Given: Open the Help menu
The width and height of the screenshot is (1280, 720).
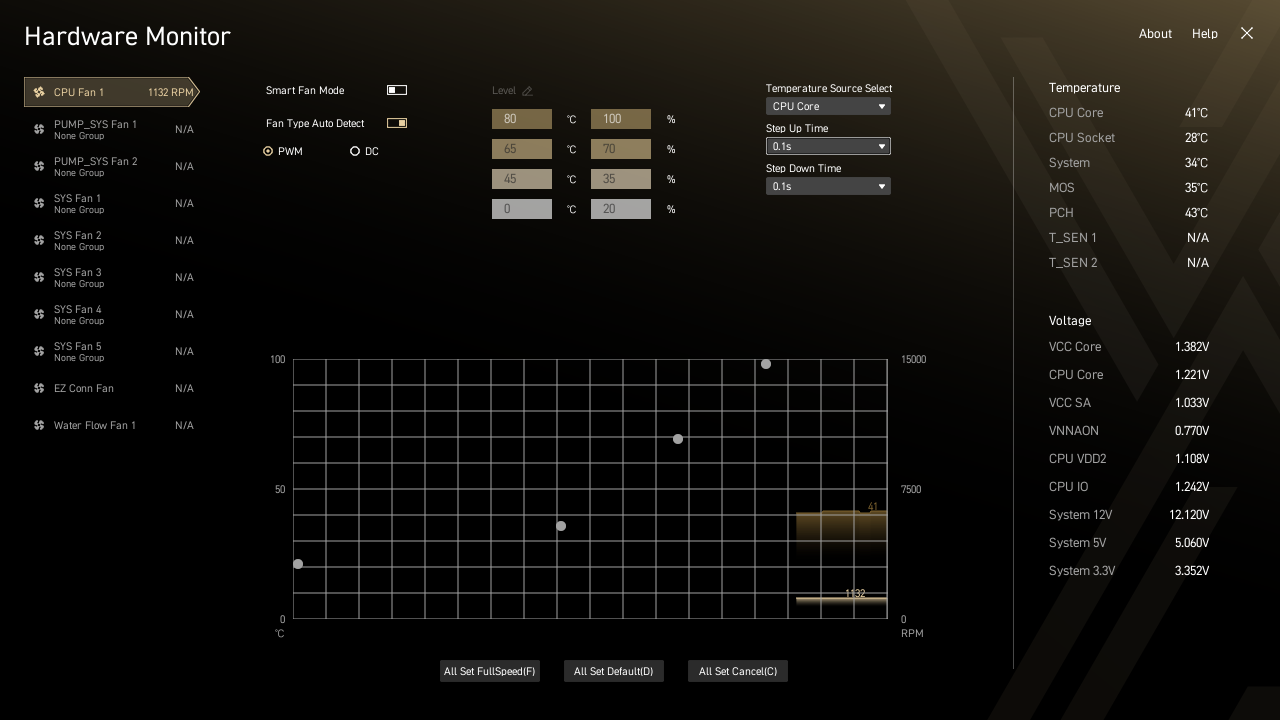Looking at the screenshot, I should (x=1205, y=33).
